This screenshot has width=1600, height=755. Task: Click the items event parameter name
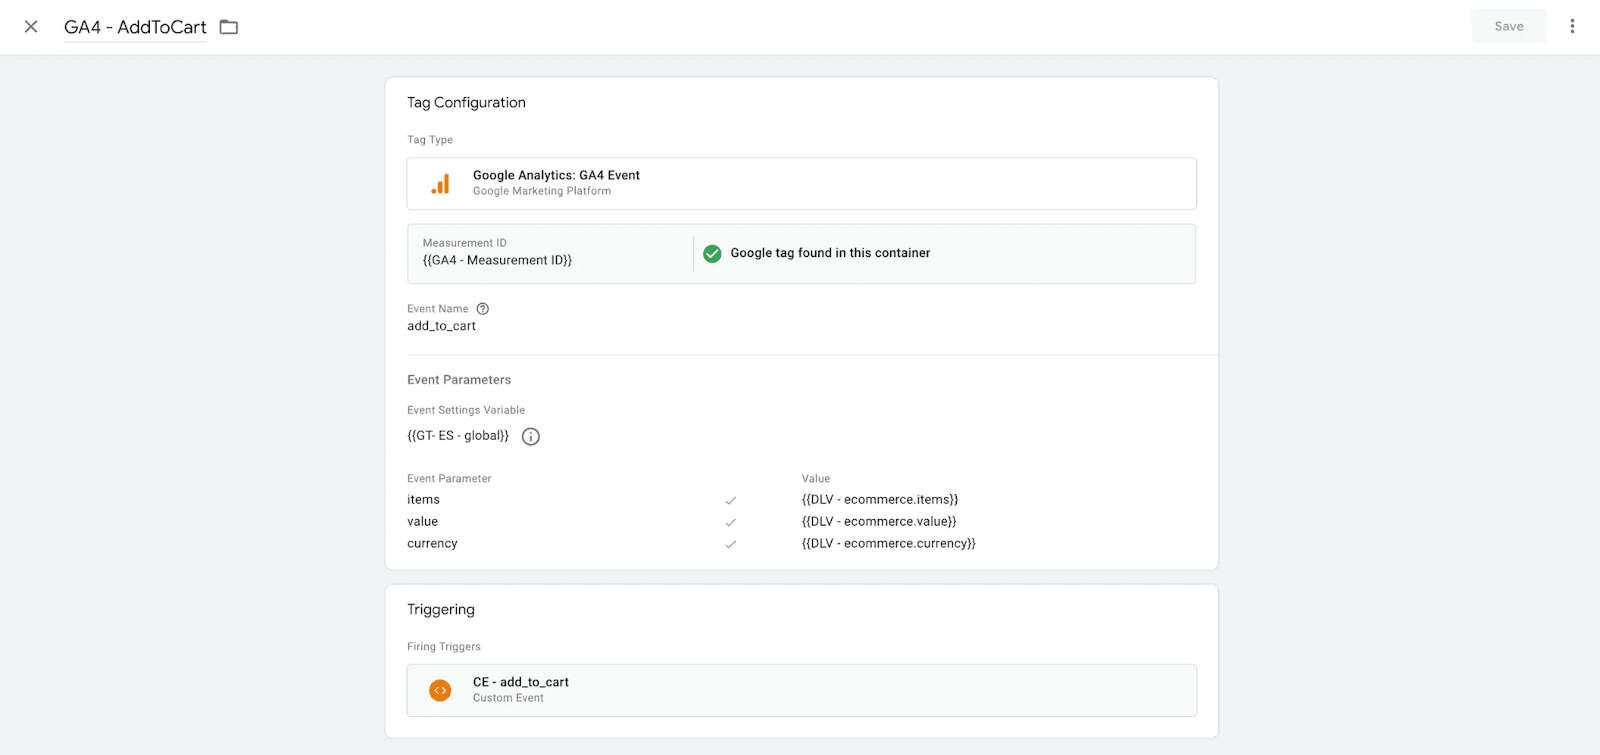coord(423,500)
